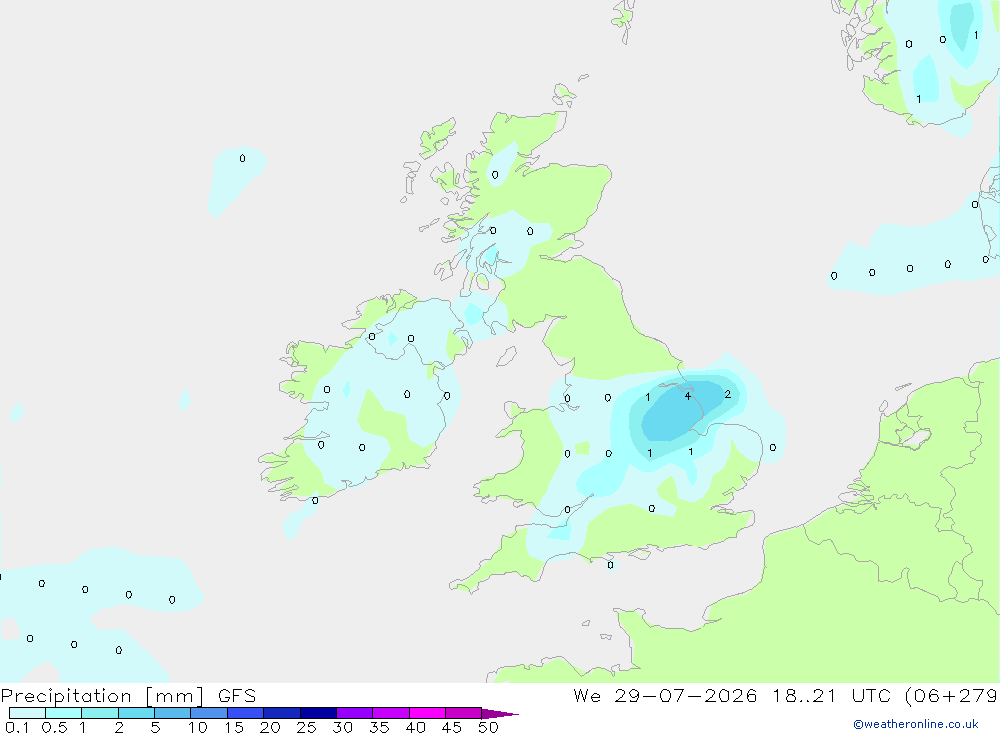Click the '20' legend scale label

[270, 727]
